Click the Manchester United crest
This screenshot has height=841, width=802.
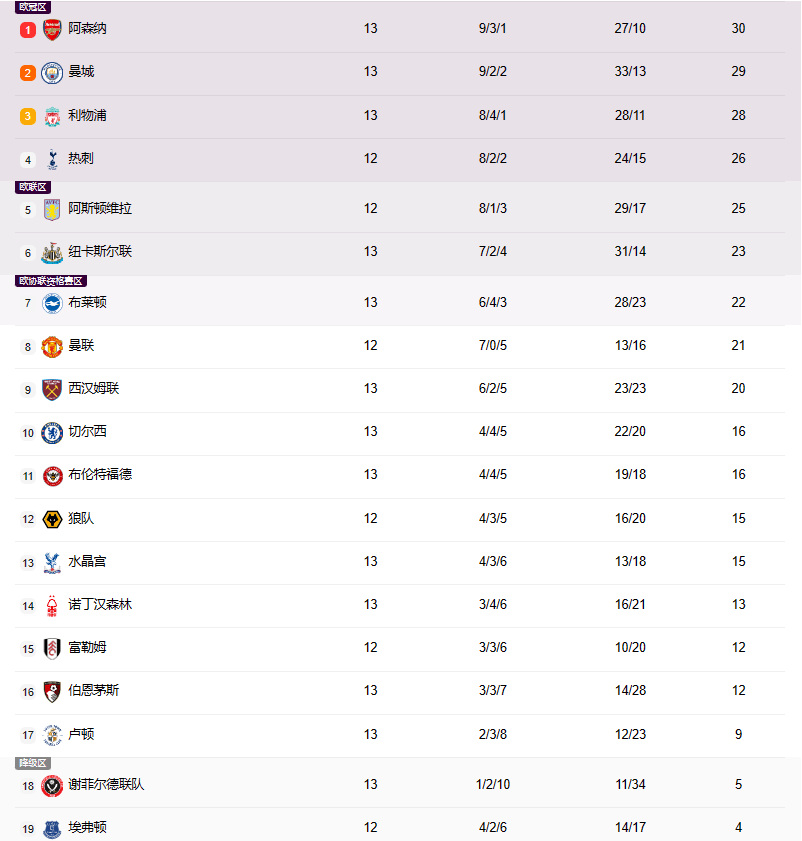[52, 347]
